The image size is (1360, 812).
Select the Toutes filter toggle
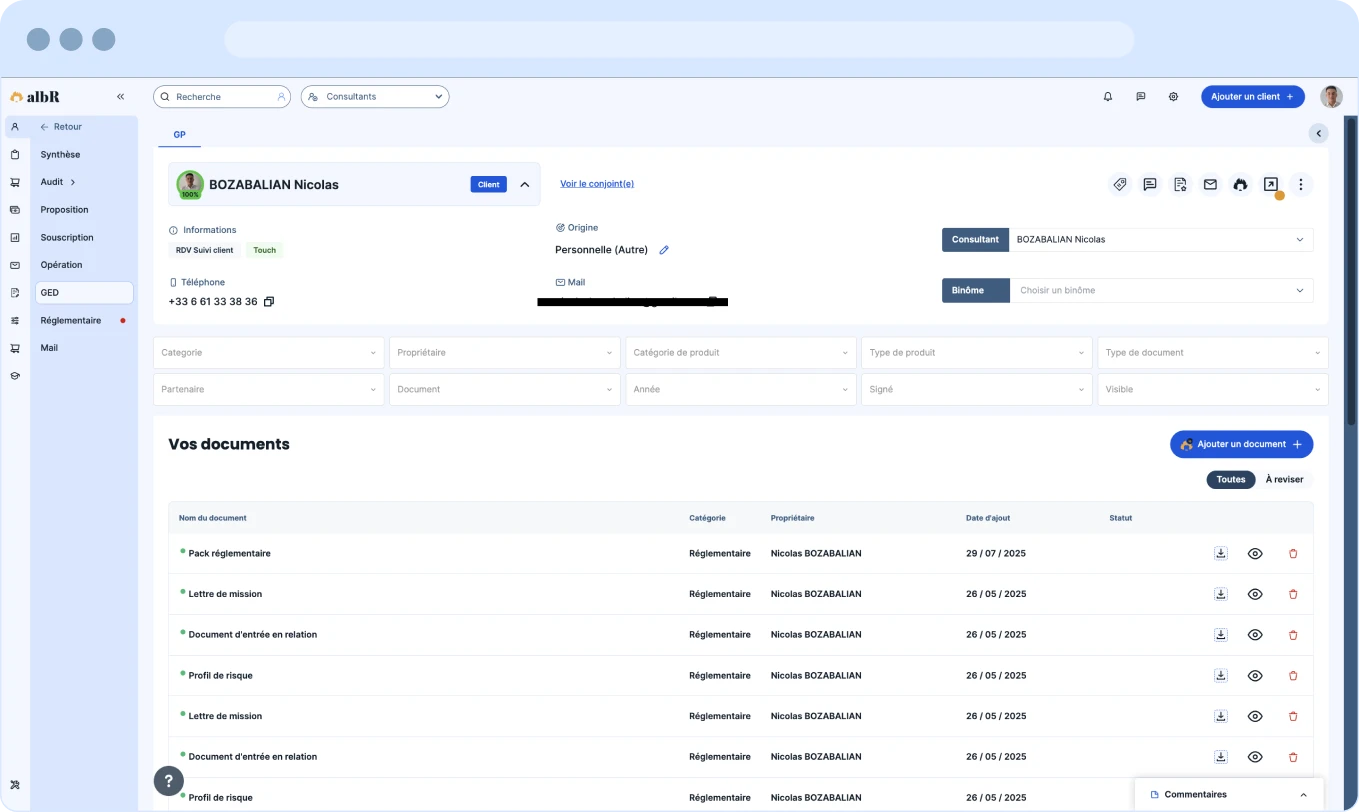(x=1230, y=480)
